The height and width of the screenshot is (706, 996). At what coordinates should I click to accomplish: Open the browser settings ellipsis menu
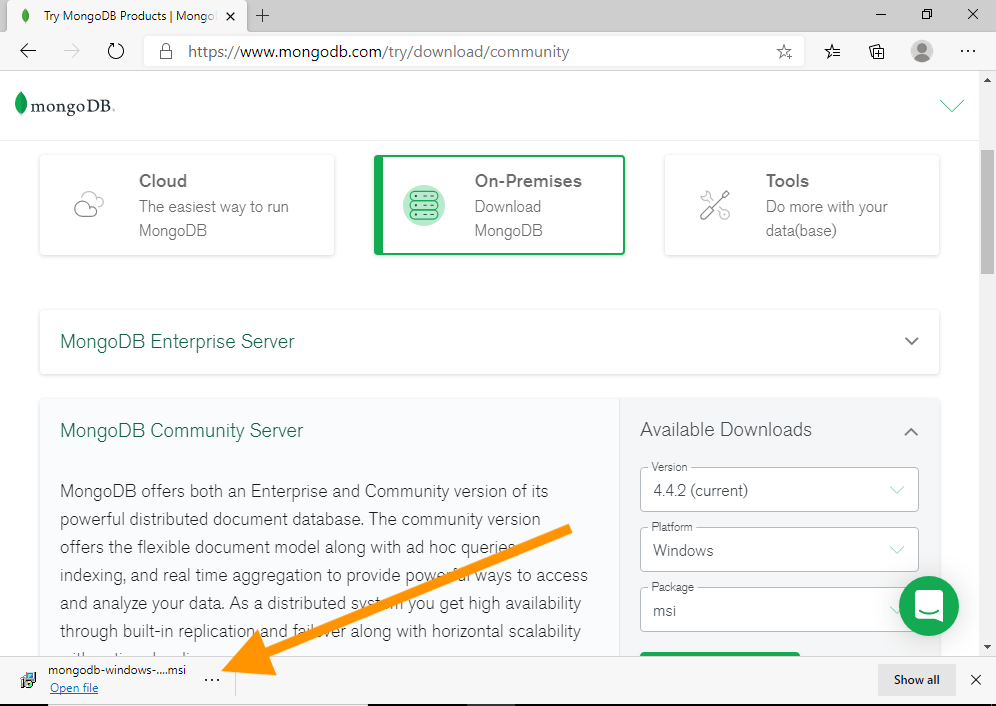pyautogui.click(x=968, y=51)
